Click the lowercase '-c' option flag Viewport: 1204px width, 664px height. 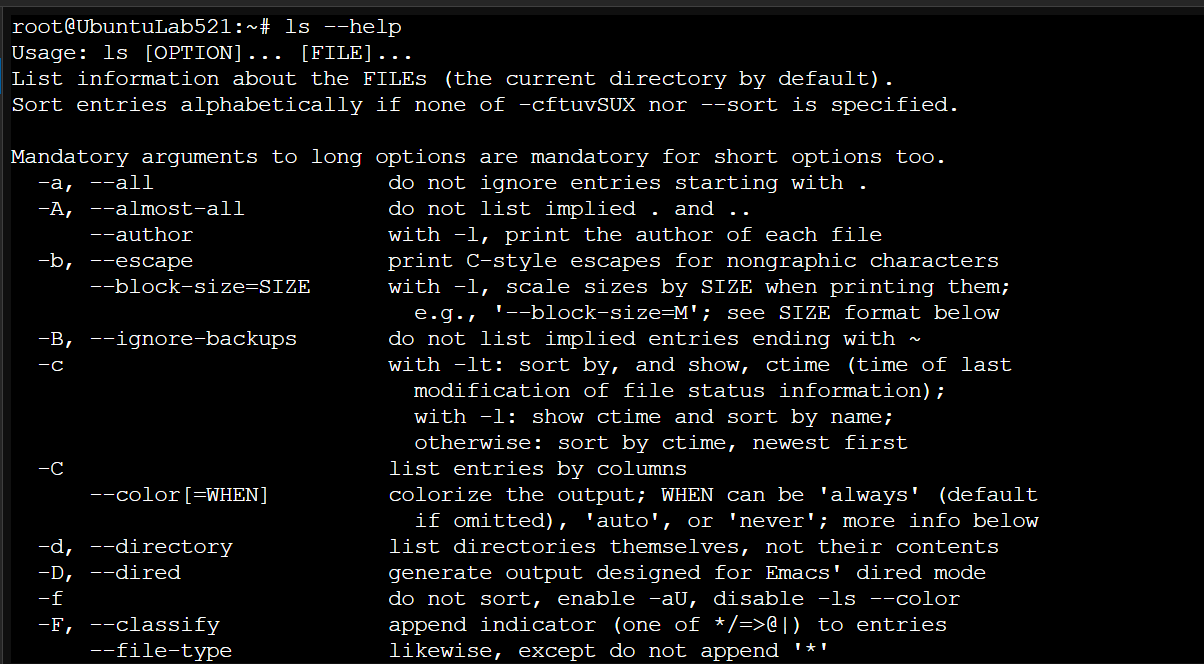50,365
